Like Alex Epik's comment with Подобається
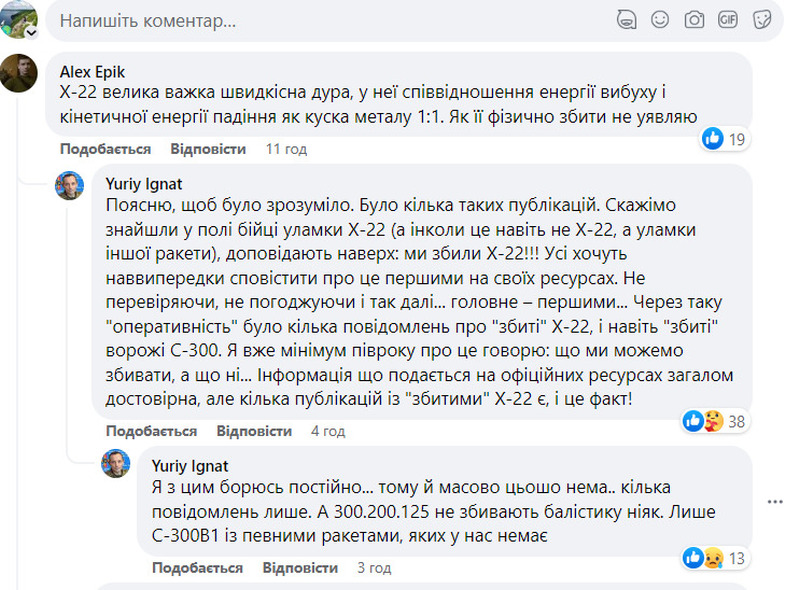 [x=106, y=149]
